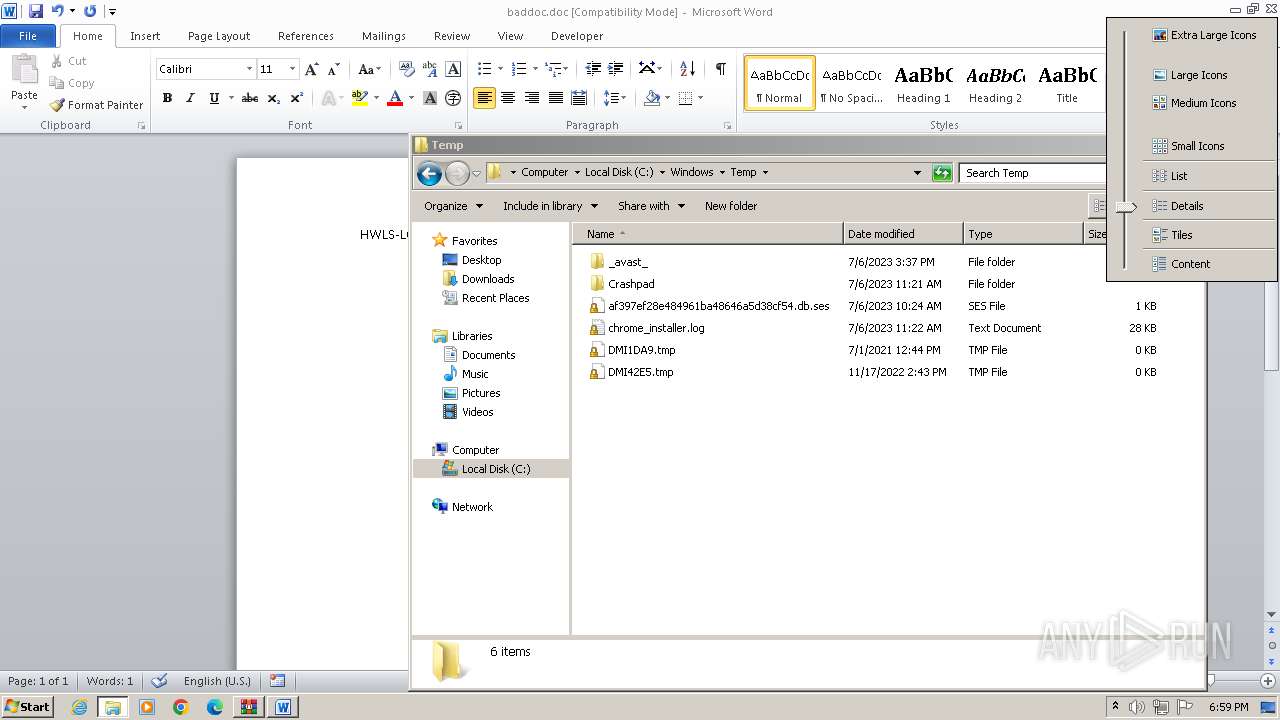Screen dimensions: 1280x720
Task: Expand the Borders dropdown arrow
Action: [700, 98]
